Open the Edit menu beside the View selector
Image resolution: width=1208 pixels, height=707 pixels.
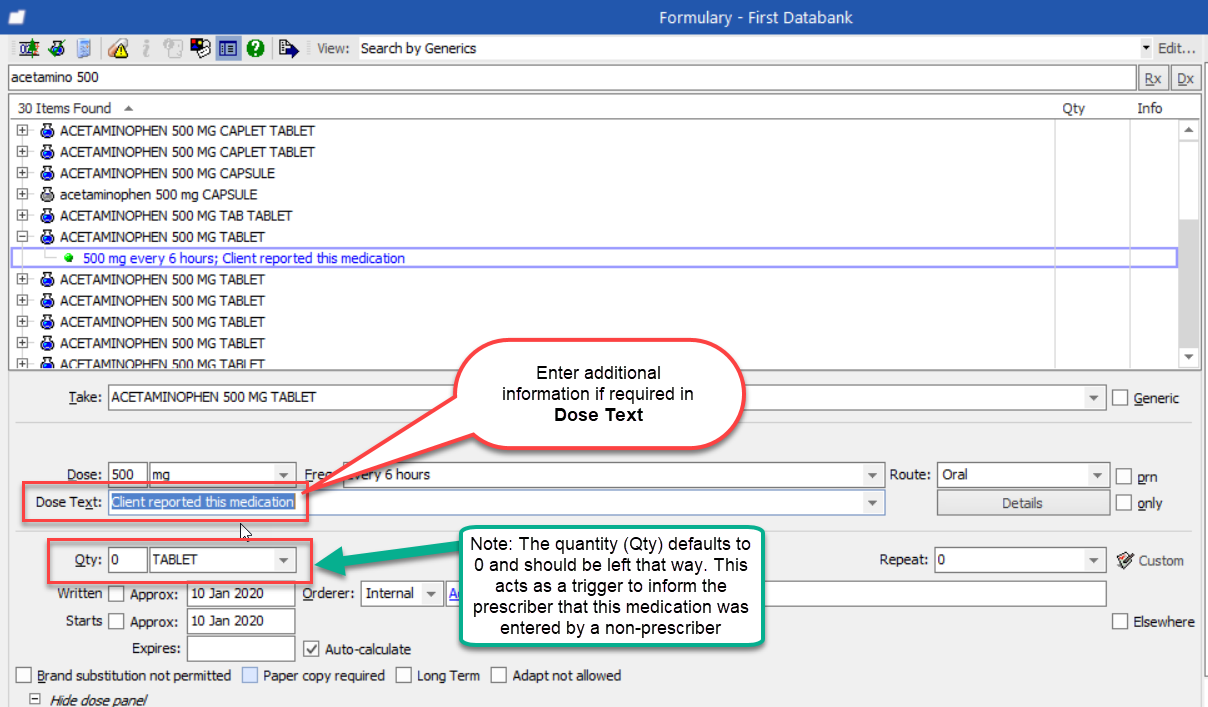pos(1176,48)
